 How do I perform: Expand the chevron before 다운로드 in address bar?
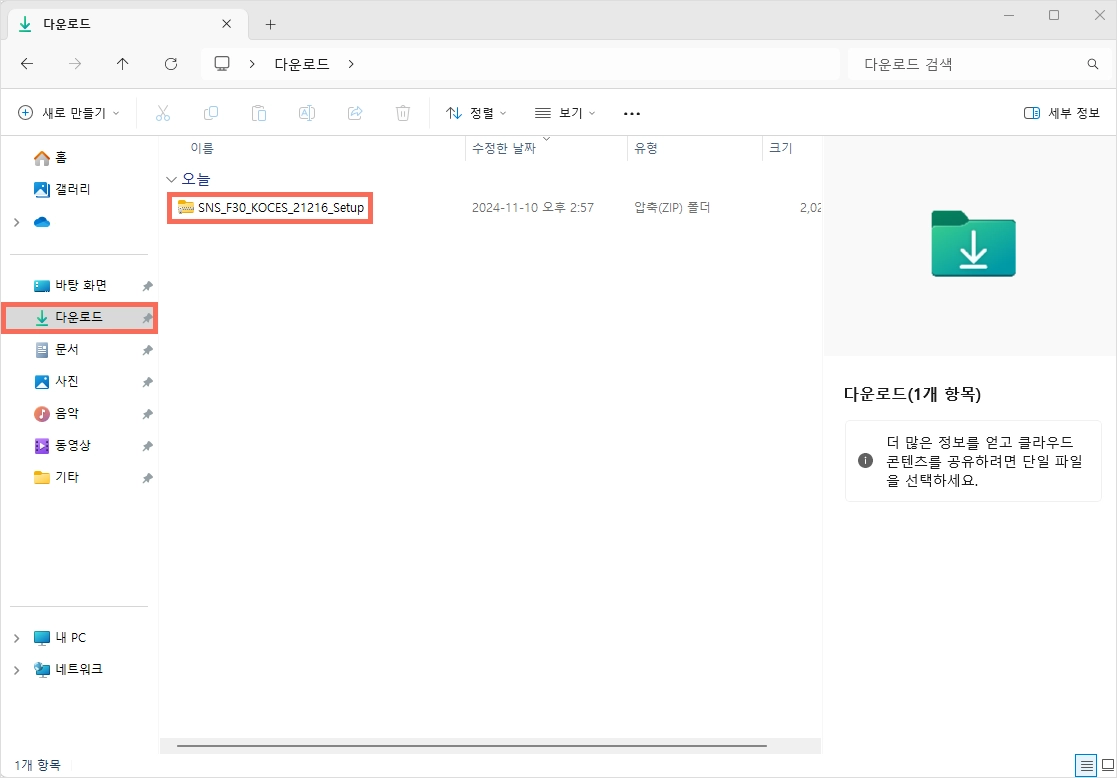(x=252, y=64)
